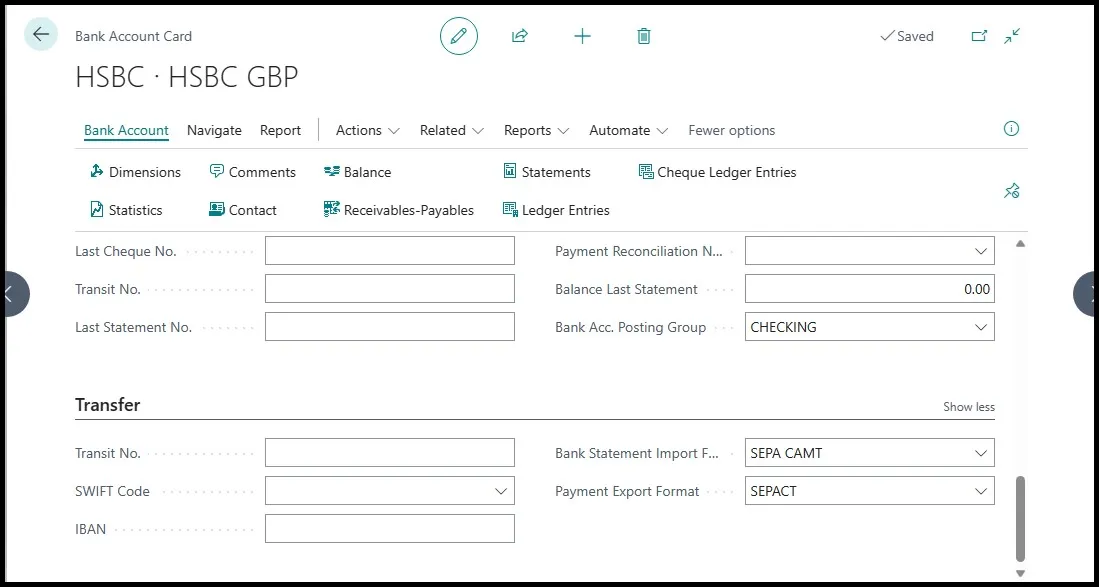This screenshot has width=1099, height=587.
Task: Open card in new window icon
Action: click(x=979, y=36)
